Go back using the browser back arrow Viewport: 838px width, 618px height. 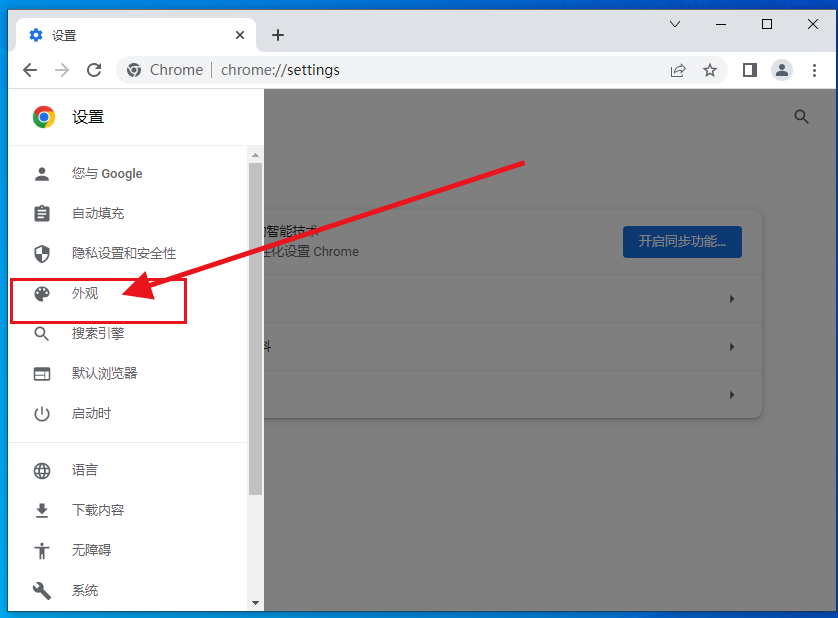30,70
